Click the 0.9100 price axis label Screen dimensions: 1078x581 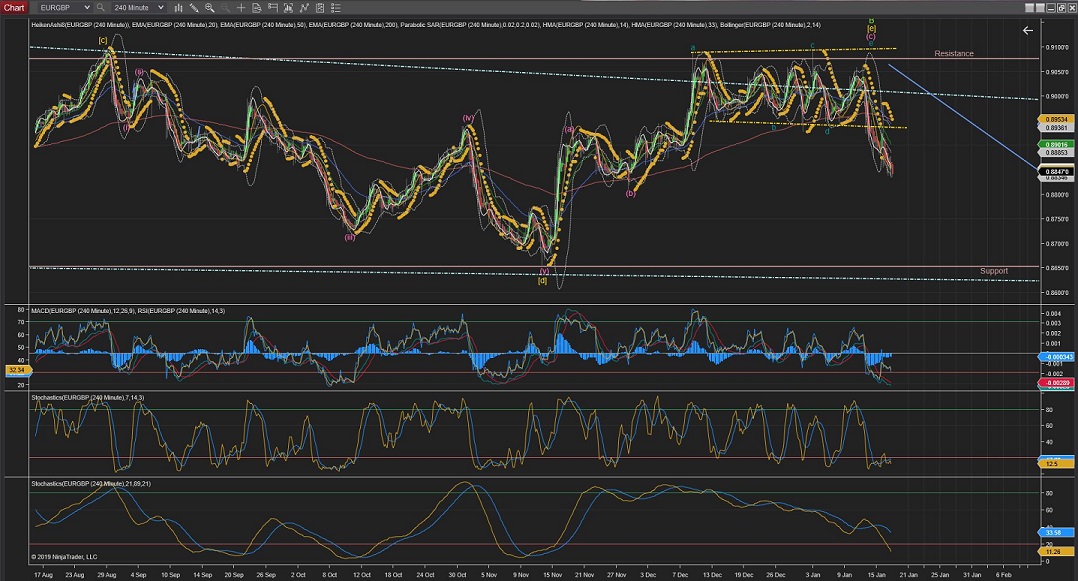click(1056, 47)
